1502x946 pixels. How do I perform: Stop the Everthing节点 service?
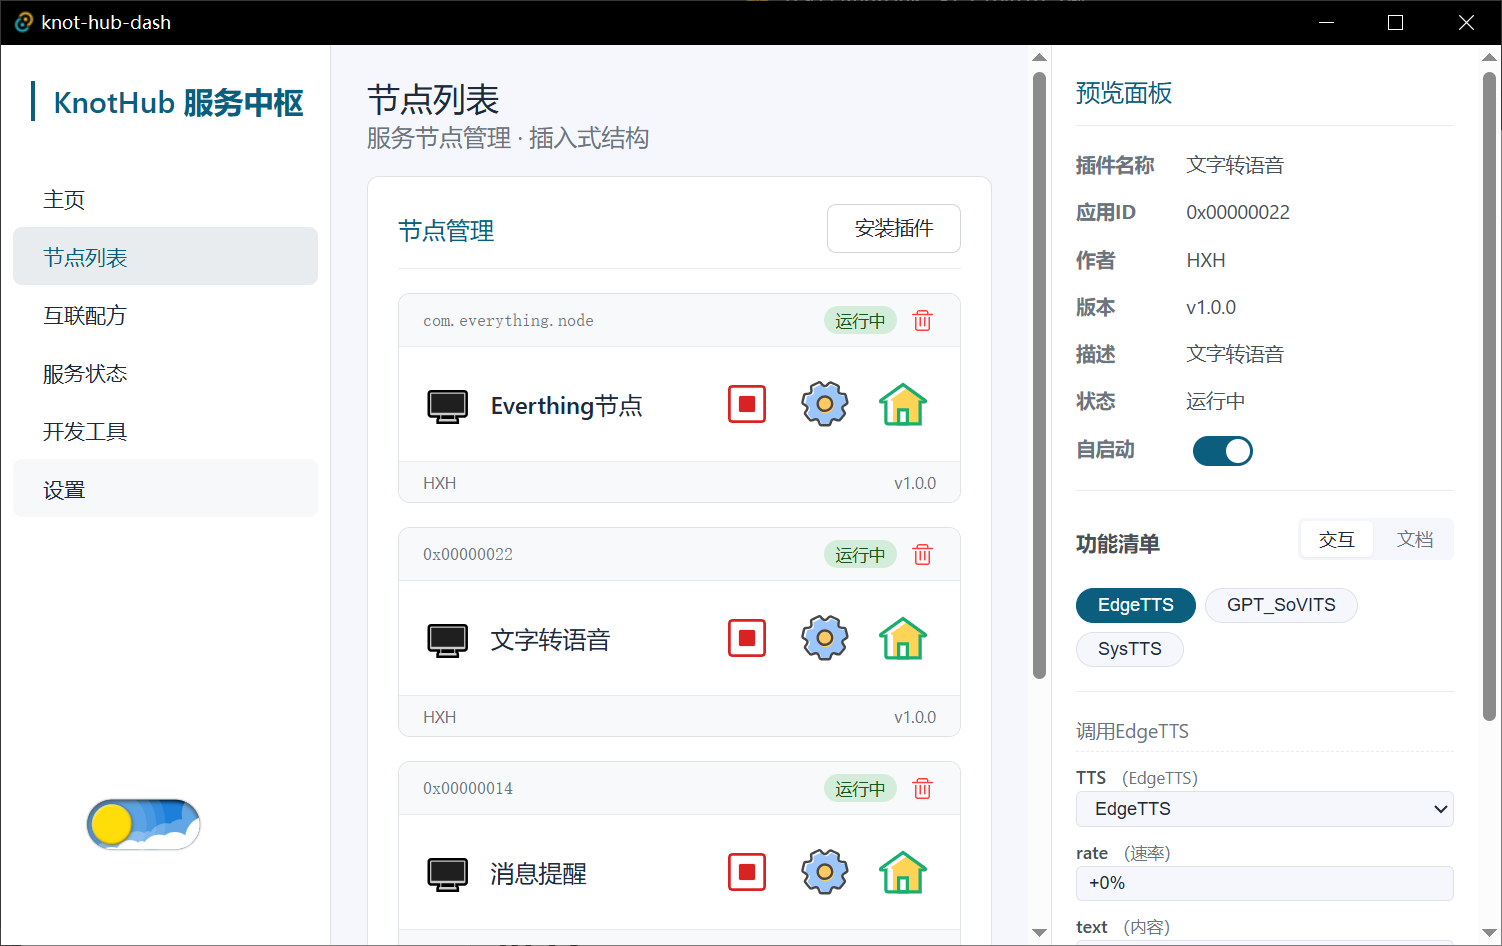click(x=747, y=404)
